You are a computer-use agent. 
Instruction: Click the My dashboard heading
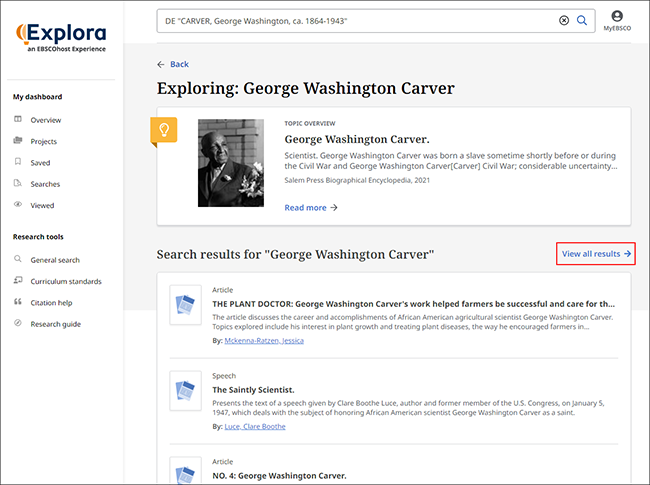(37, 97)
